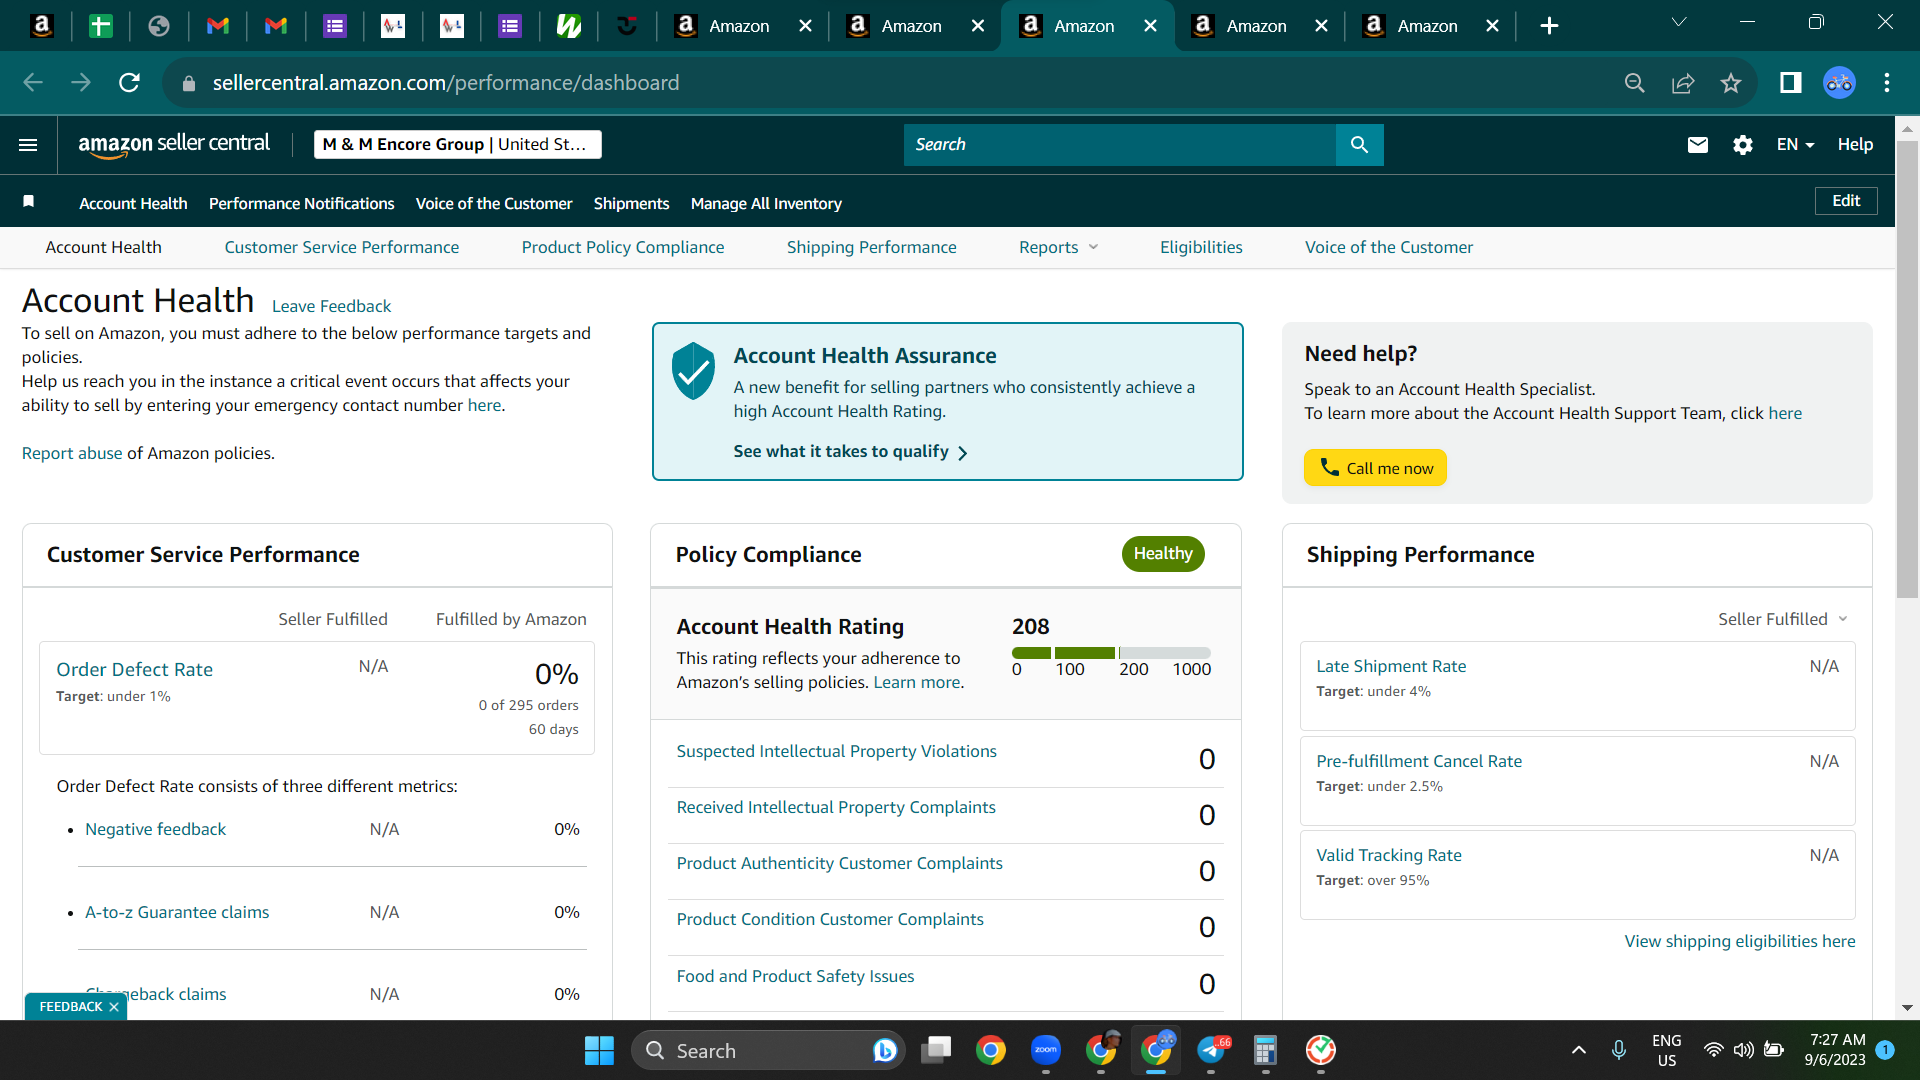Click the Leave Feedback link
This screenshot has height=1080, width=1920.
point(331,306)
